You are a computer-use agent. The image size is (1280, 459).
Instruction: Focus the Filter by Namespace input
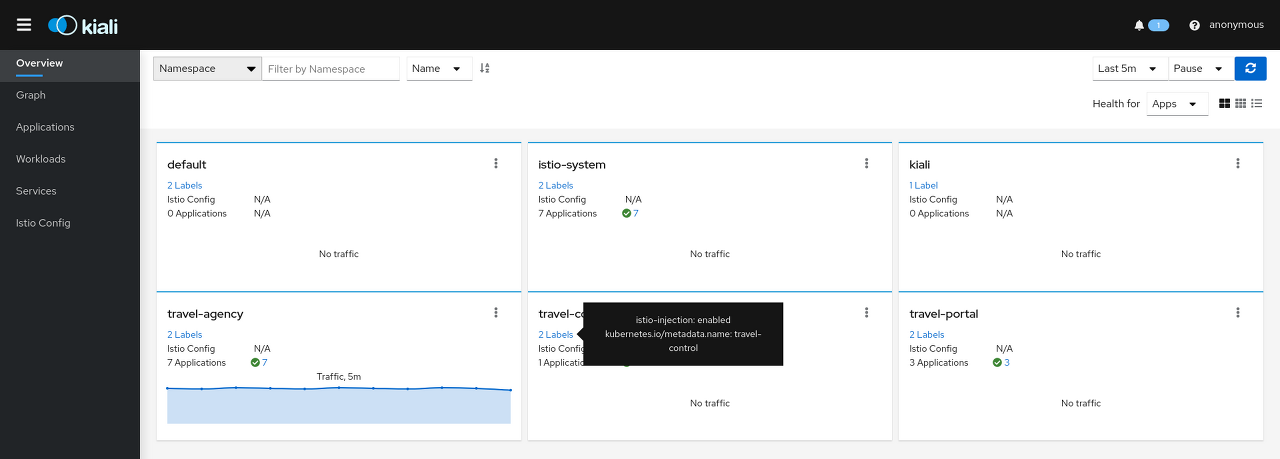(331, 68)
